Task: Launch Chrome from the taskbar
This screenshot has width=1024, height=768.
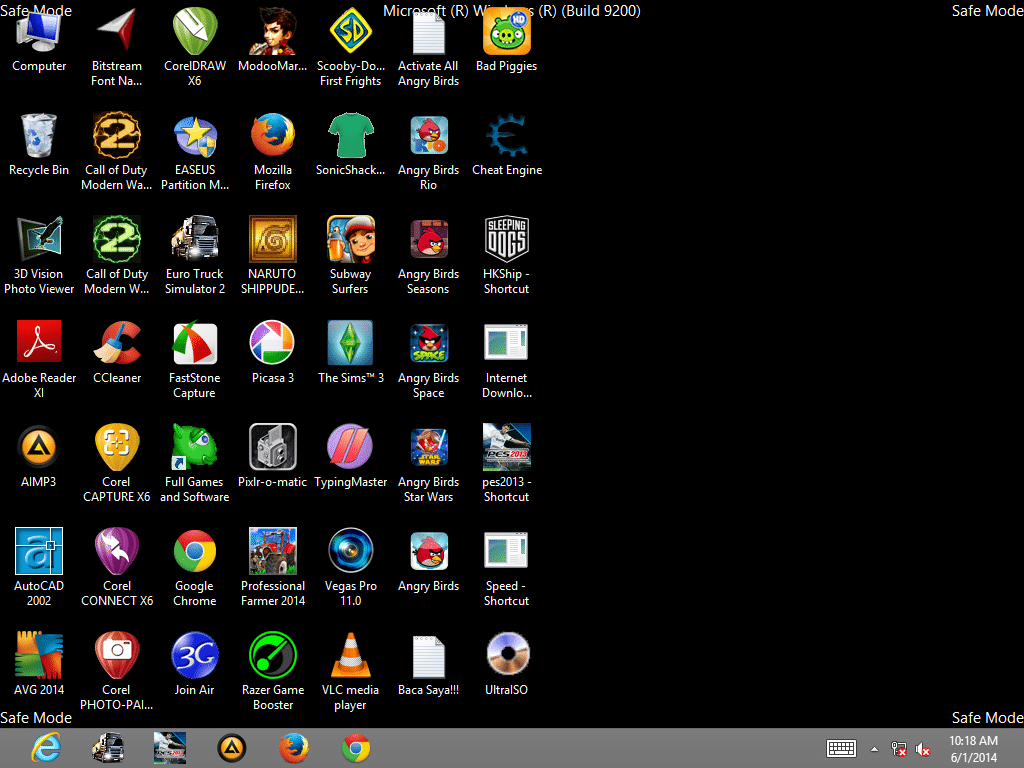Action: (356, 748)
